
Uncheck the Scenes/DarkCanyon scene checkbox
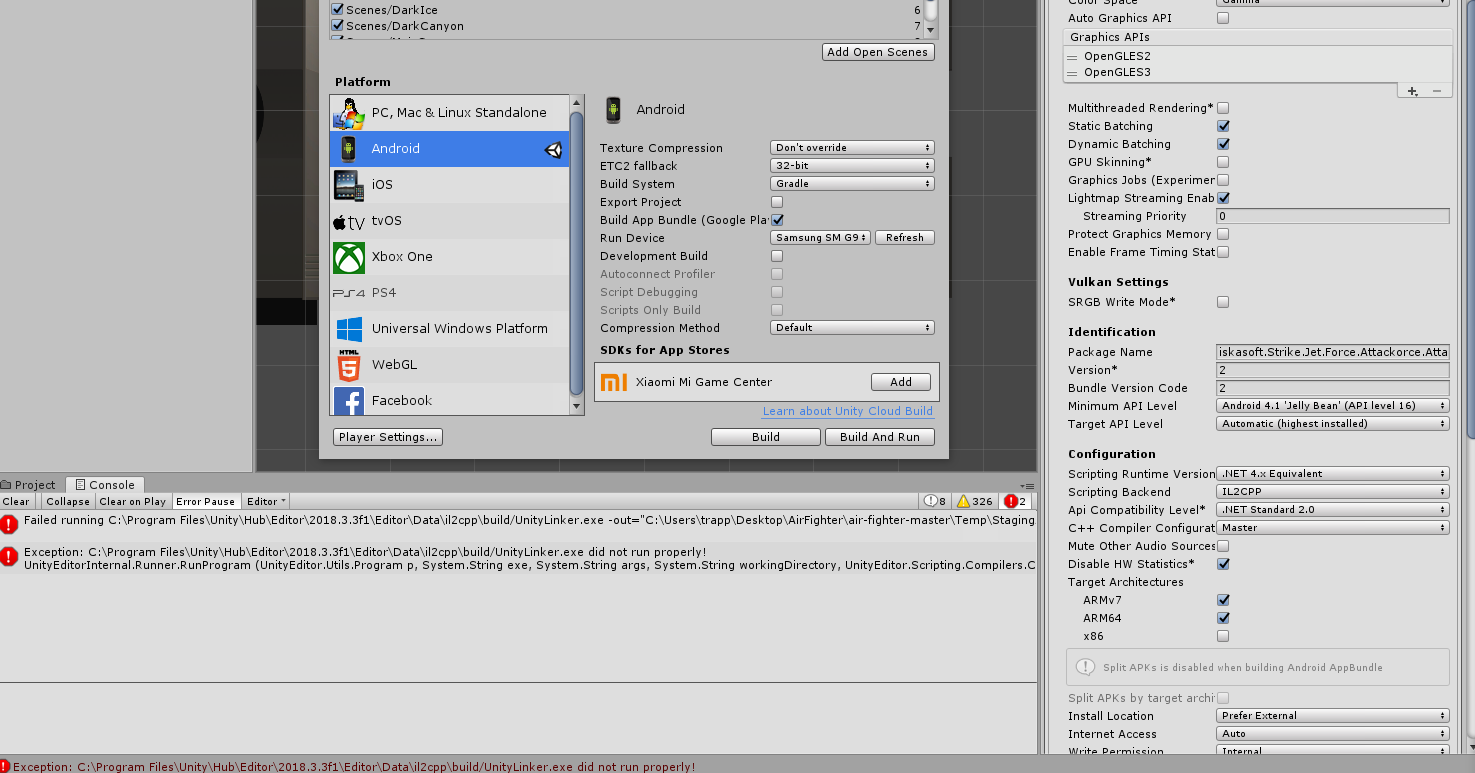click(338, 26)
